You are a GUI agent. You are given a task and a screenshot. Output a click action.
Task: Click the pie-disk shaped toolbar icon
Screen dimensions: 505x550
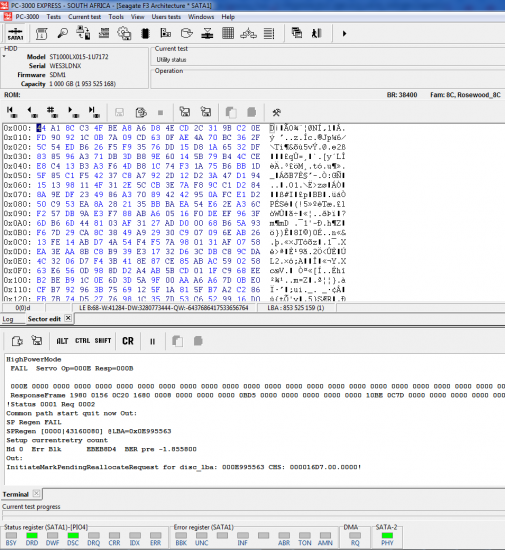click(x=187, y=34)
